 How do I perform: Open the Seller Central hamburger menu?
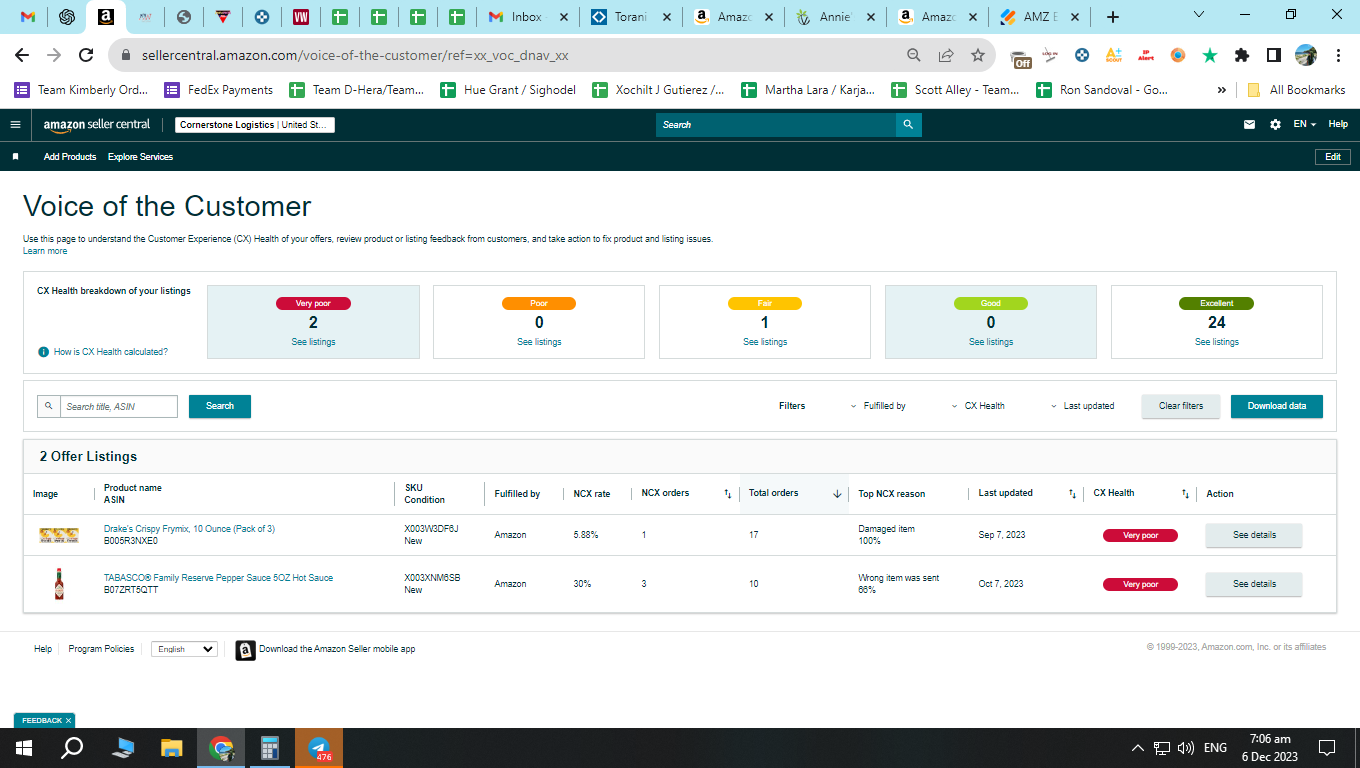coord(15,125)
